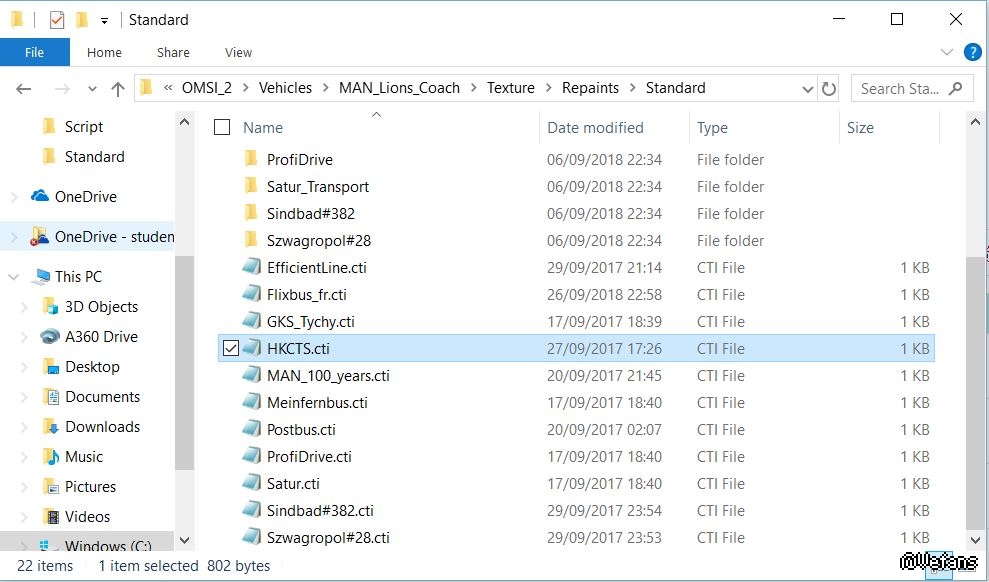Open the Script folder in navigation pane
989x582 pixels.
(x=84, y=127)
